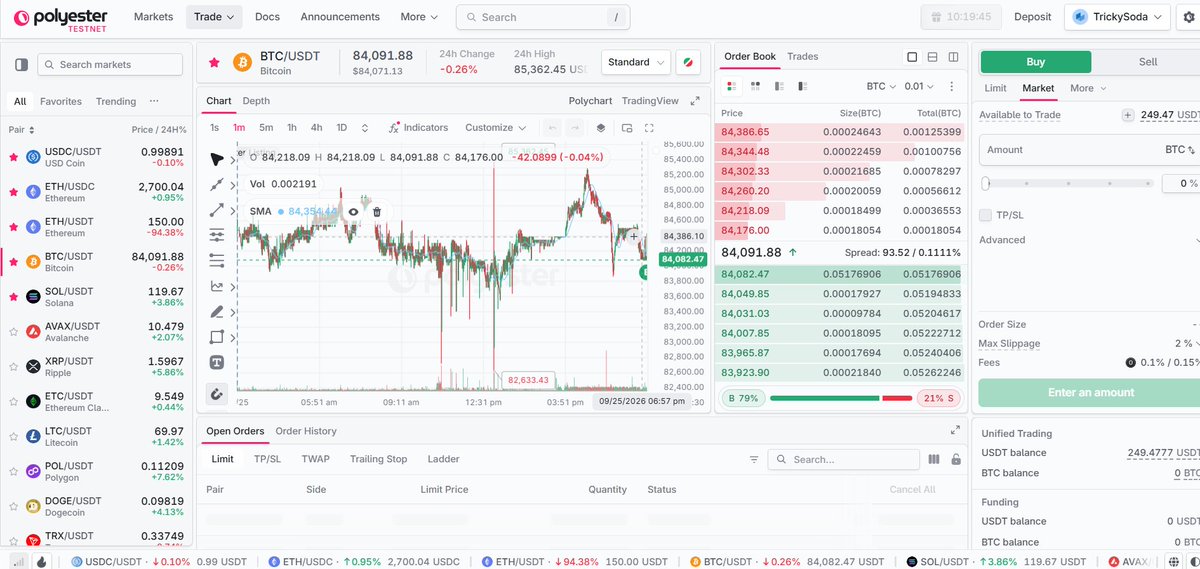This screenshot has width=1200, height=569.
Task: Pick the pencil brush drawing tool
Action: click(x=217, y=311)
